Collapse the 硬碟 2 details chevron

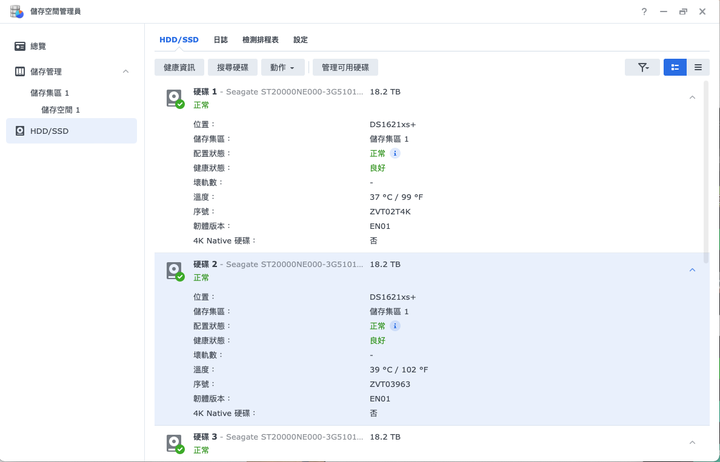tap(692, 270)
